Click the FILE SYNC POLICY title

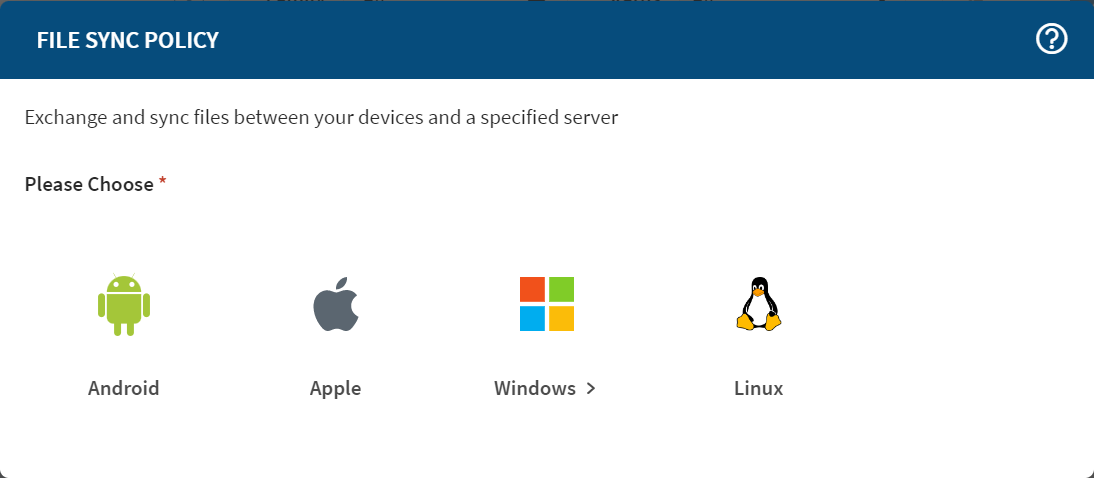tap(128, 41)
